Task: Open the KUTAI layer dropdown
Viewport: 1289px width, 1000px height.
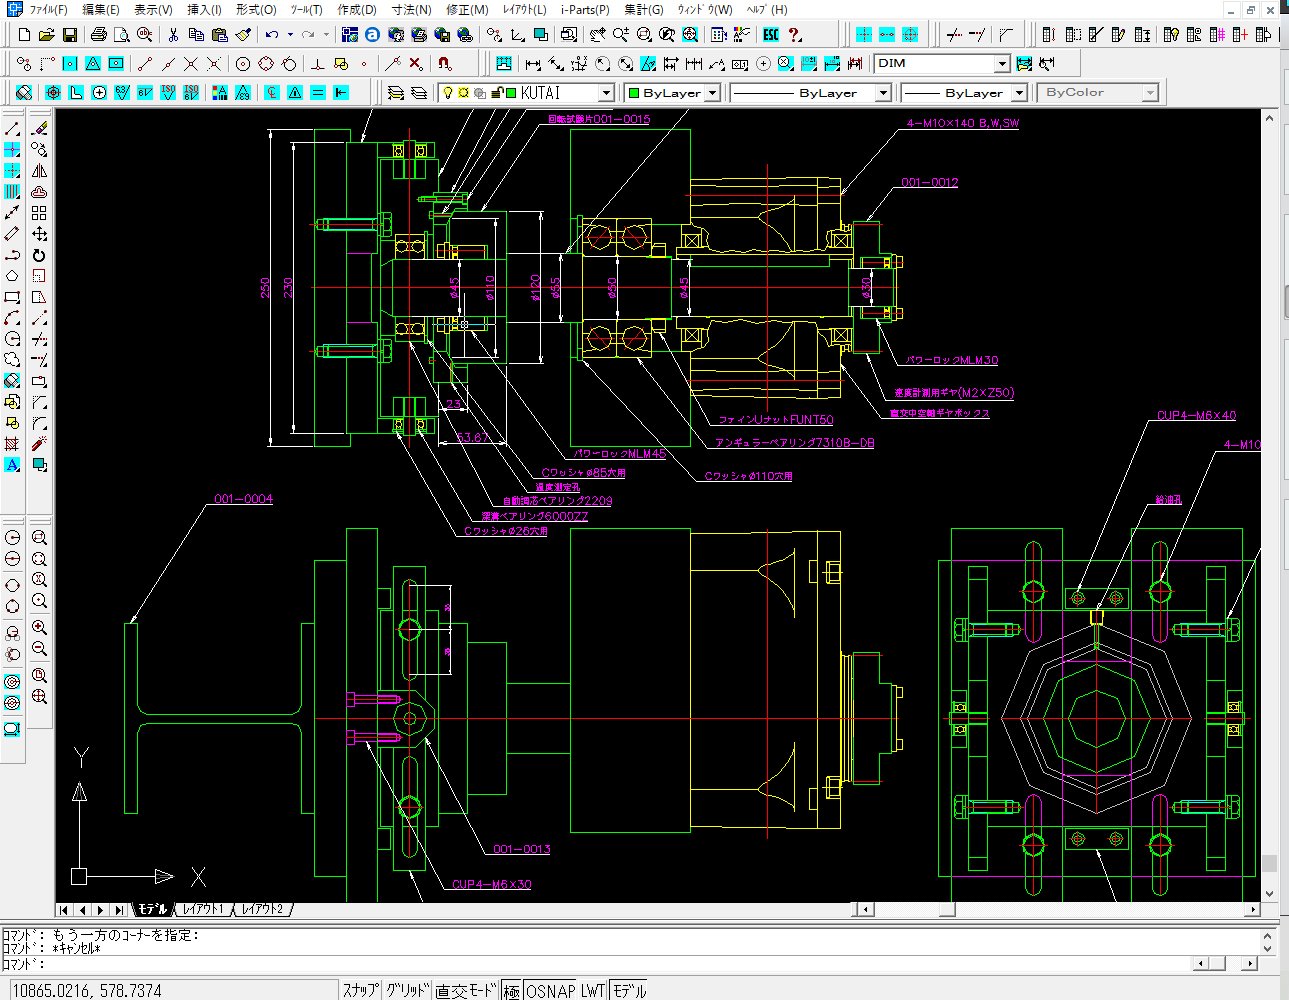Action: pos(605,93)
